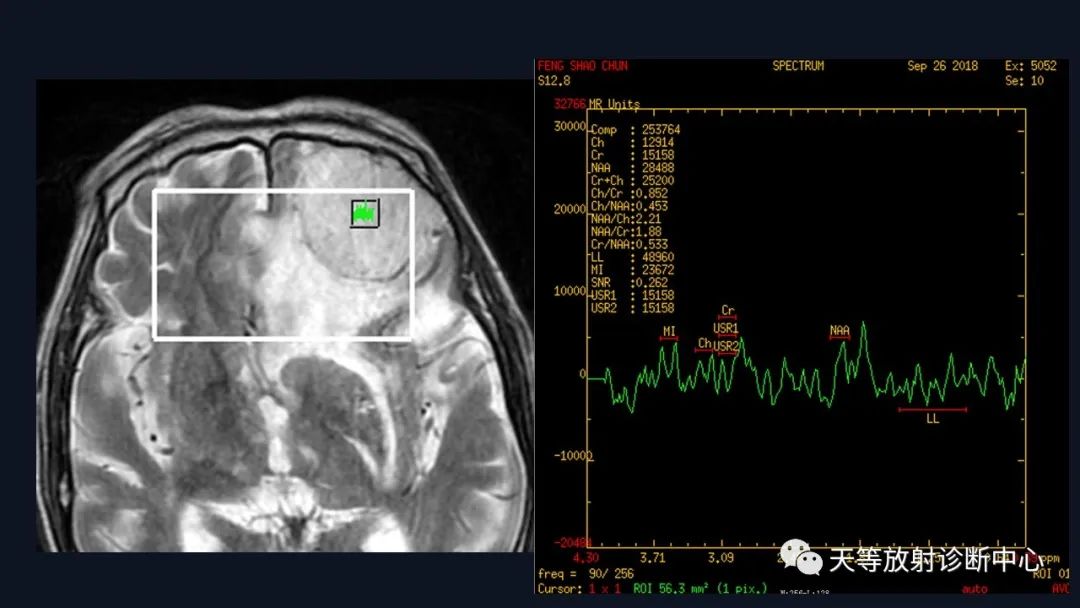Image resolution: width=1080 pixels, height=608 pixels.
Task: Select the Ex: 5052 exam number
Action: tap(1030, 66)
